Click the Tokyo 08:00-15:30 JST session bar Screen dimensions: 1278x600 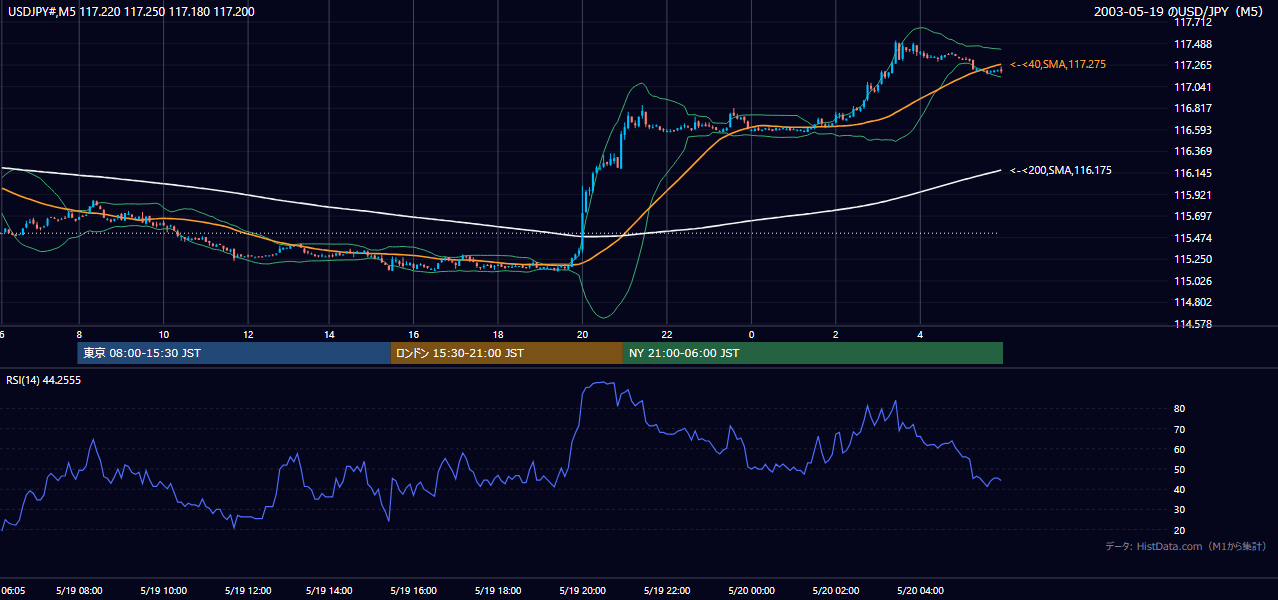234,353
